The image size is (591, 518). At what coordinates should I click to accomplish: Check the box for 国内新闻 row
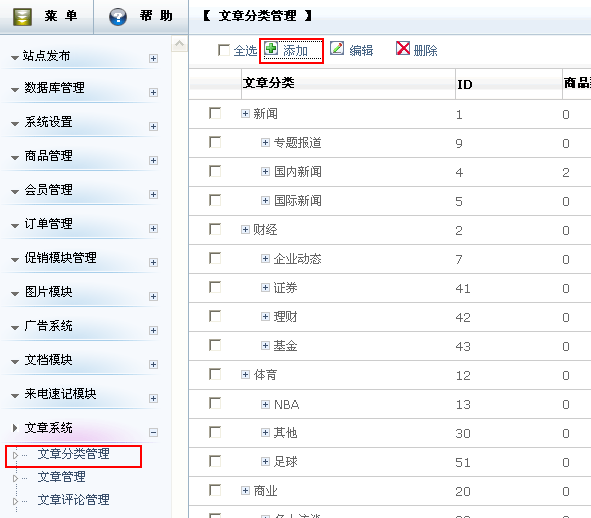click(215, 171)
